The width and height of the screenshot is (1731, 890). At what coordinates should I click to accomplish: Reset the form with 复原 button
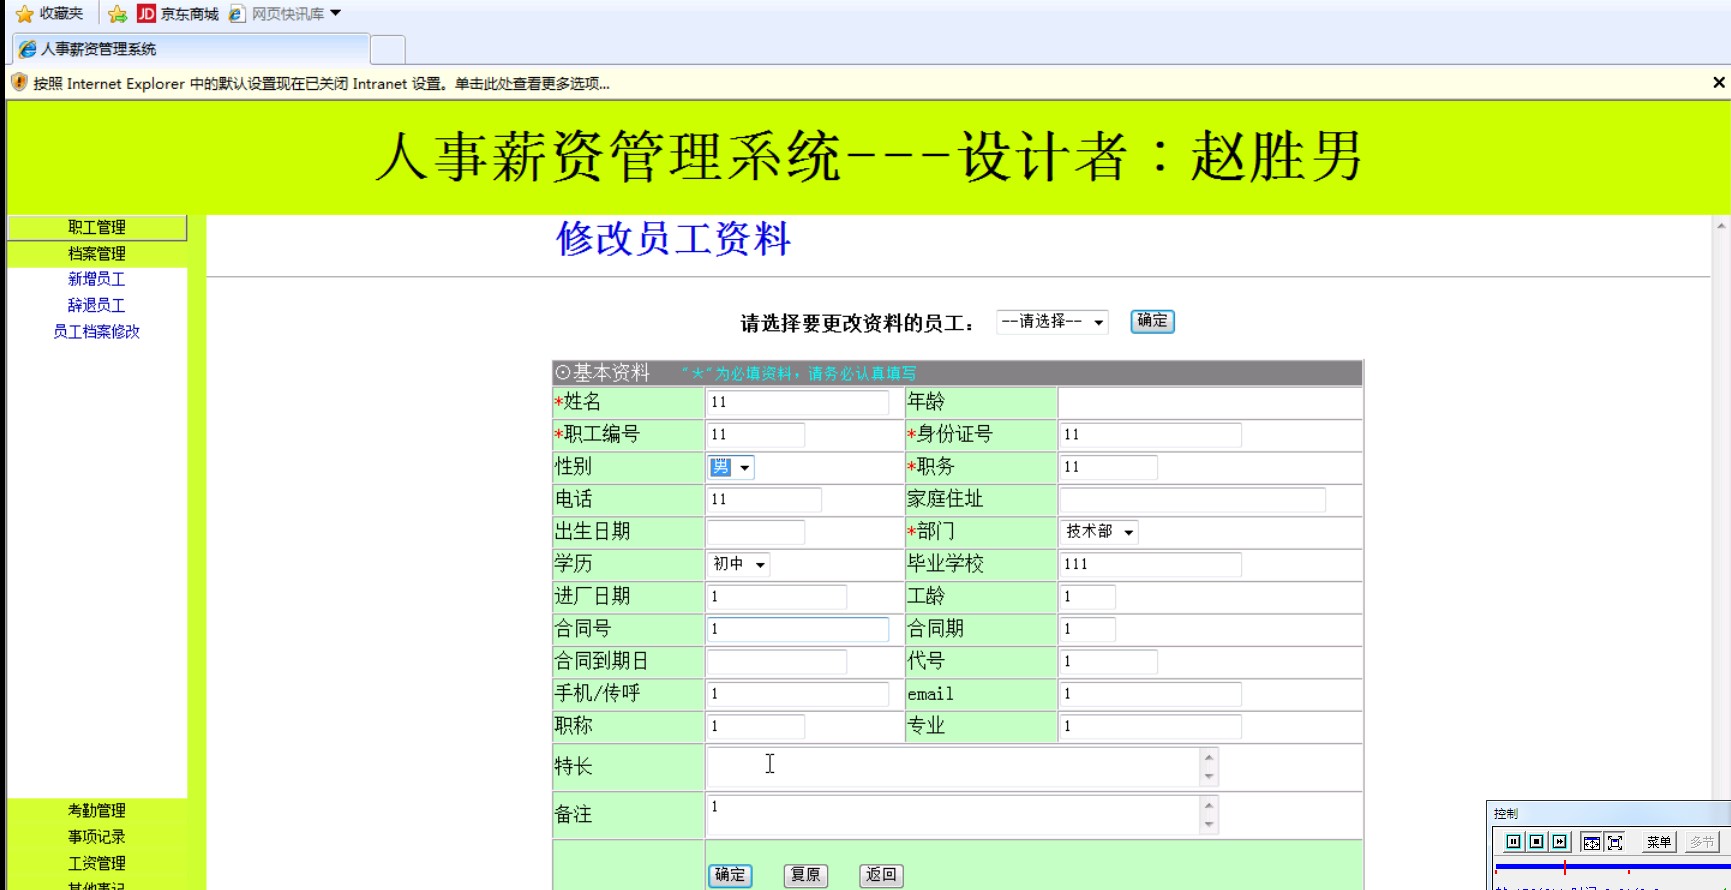[805, 875]
